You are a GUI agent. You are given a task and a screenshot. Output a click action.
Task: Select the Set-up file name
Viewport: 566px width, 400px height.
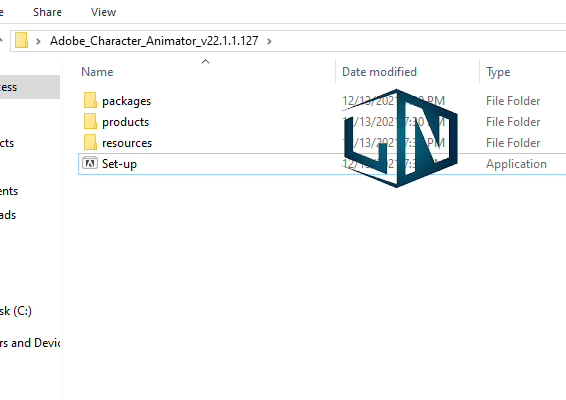(x=119, y=164)
